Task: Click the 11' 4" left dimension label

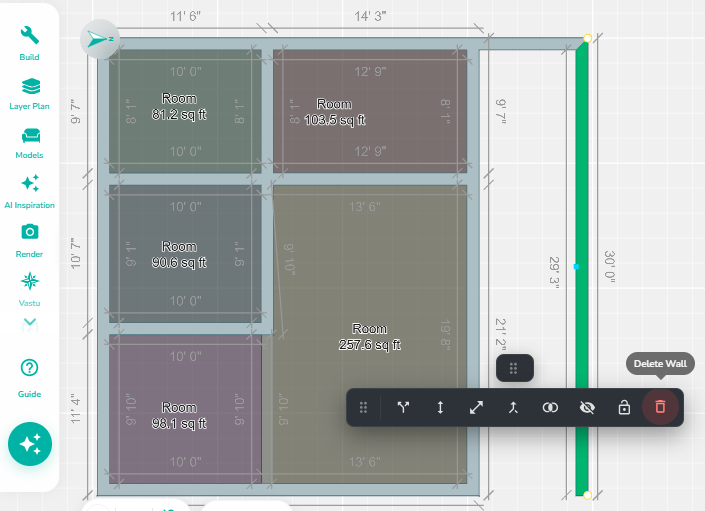Action: point(76,408)
